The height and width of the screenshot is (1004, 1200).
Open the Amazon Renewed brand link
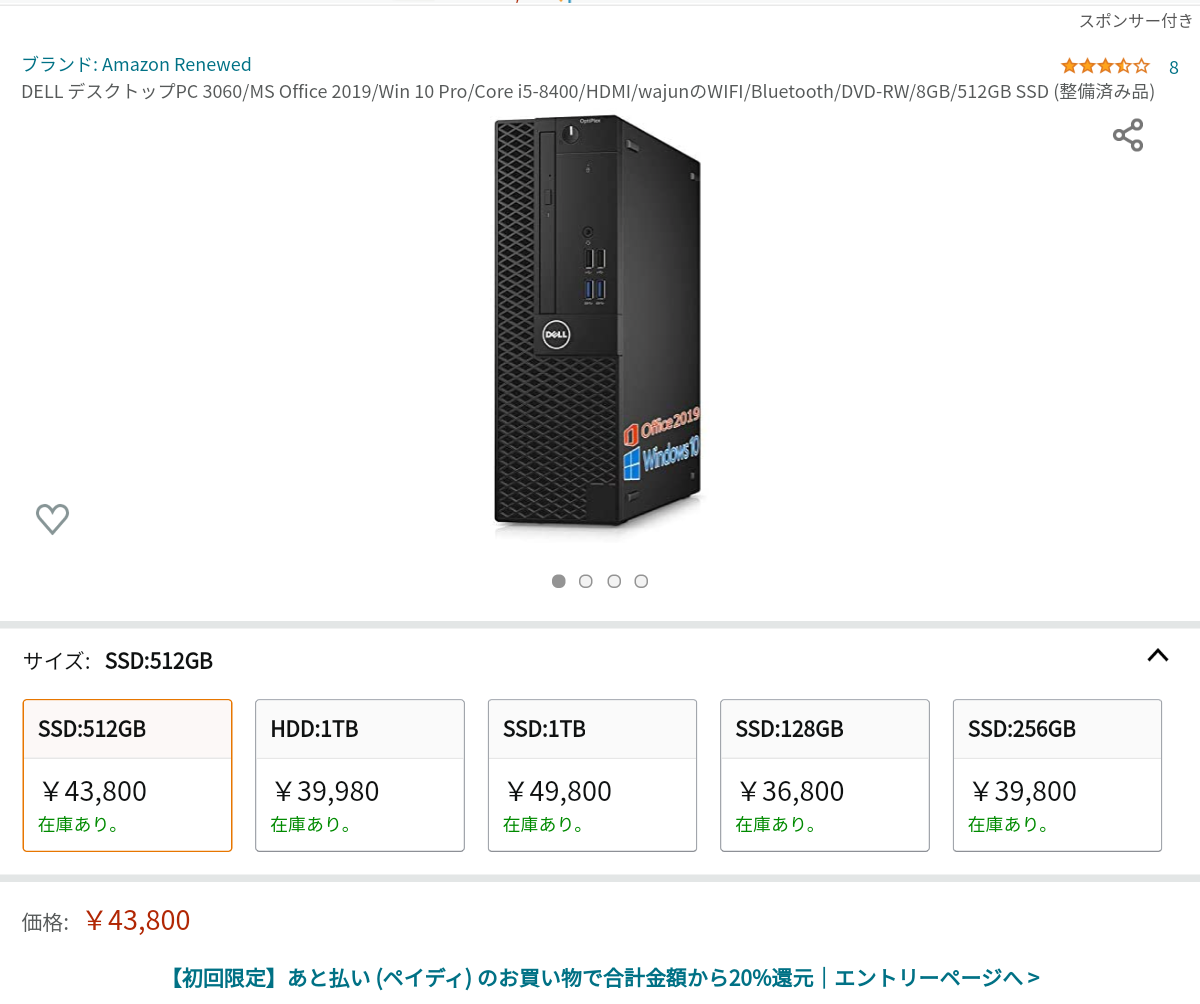(x=136, y=64)
